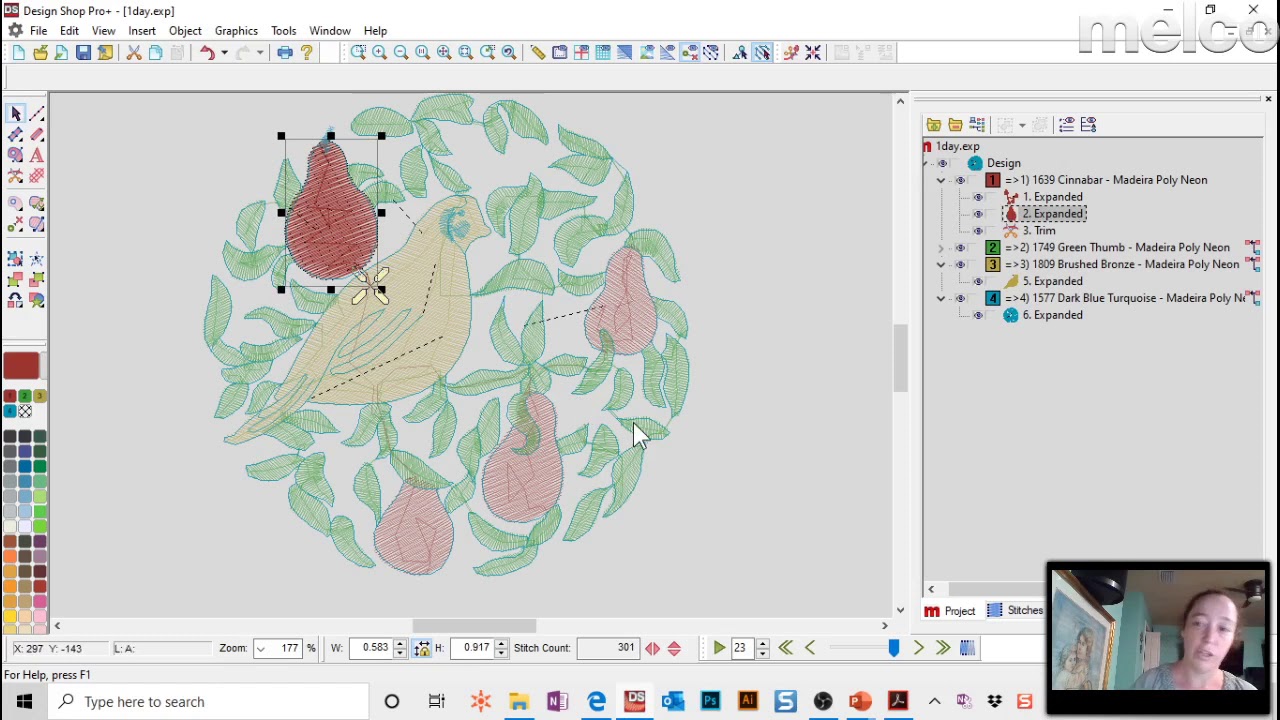1280x720 pixels.
Task: Click the Save disk icon
Action: (x=83, y=53)
